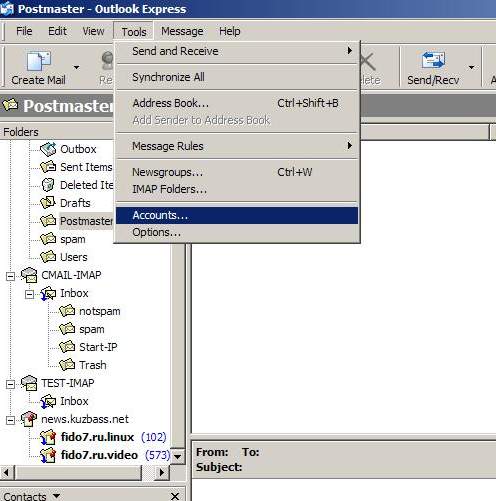The image size is (496, 501).
Task: Click the TEST-IMAP account icon
Action: pyautogui.click(x=29, y=383)
